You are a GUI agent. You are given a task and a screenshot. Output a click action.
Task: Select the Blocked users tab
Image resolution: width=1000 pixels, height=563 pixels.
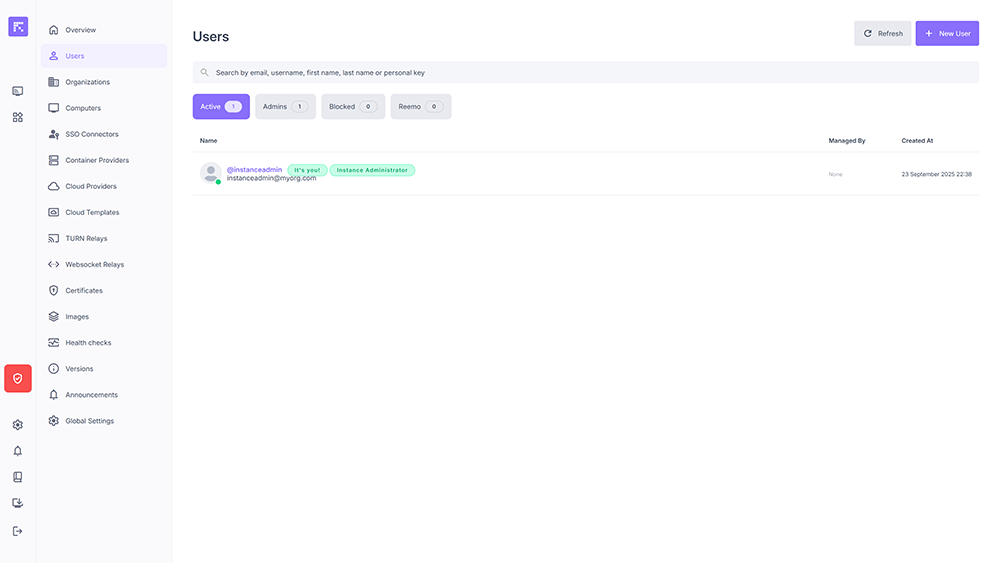pos(353,107)
